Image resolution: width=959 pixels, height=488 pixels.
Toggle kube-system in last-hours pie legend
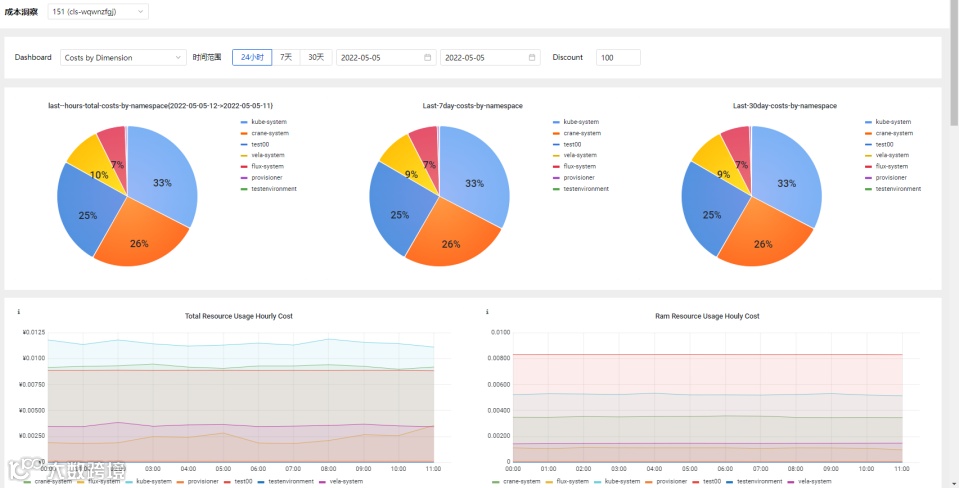coord(264,122)
